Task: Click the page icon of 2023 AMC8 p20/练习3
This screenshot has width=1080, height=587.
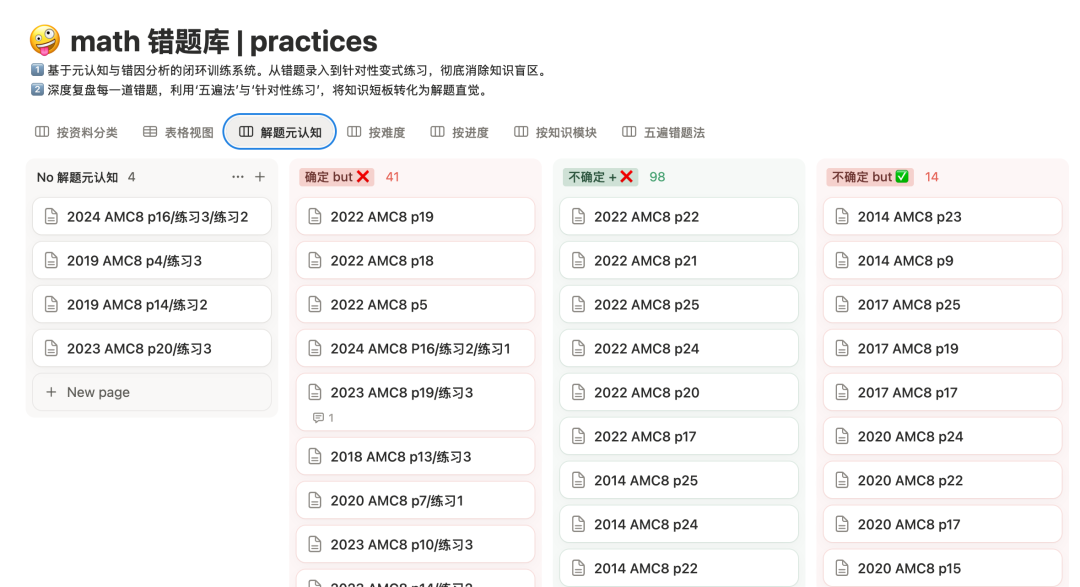Action: 51,349
